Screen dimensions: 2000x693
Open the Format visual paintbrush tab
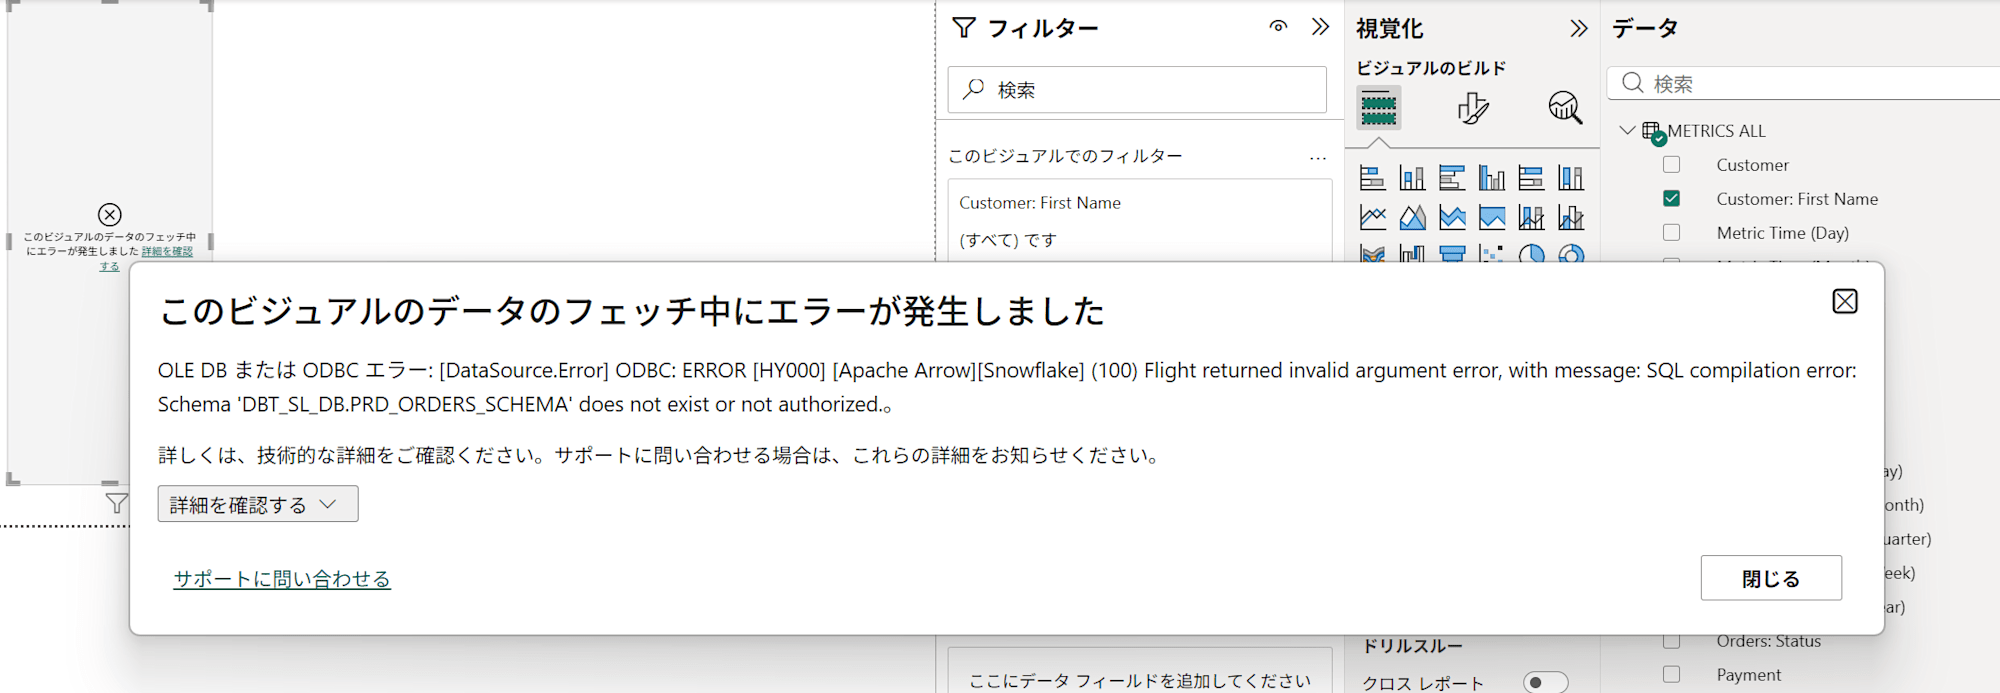(x=1472, y=107)
